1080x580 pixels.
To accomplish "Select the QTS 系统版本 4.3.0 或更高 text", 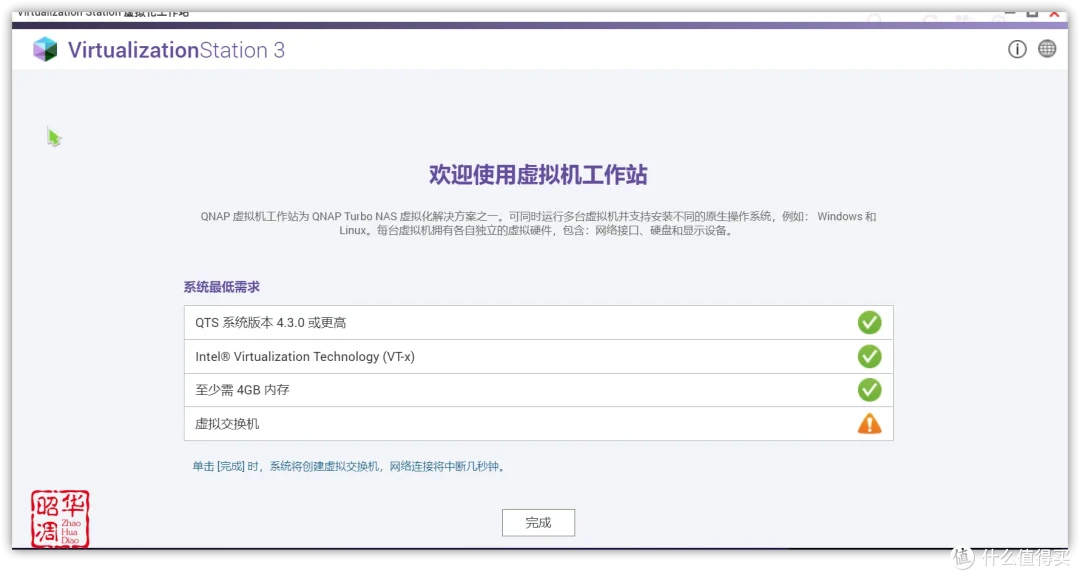I will tap(270, 322).
